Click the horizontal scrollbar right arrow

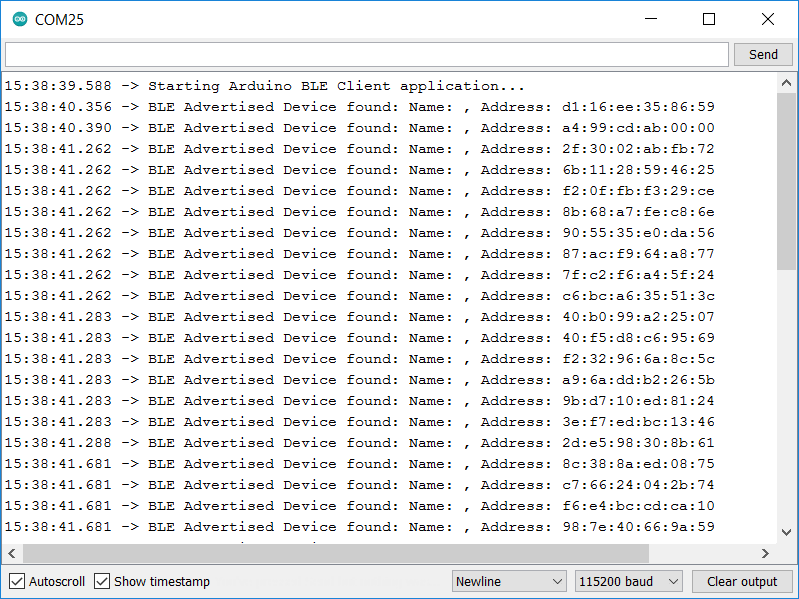click(x=765, y=553)
